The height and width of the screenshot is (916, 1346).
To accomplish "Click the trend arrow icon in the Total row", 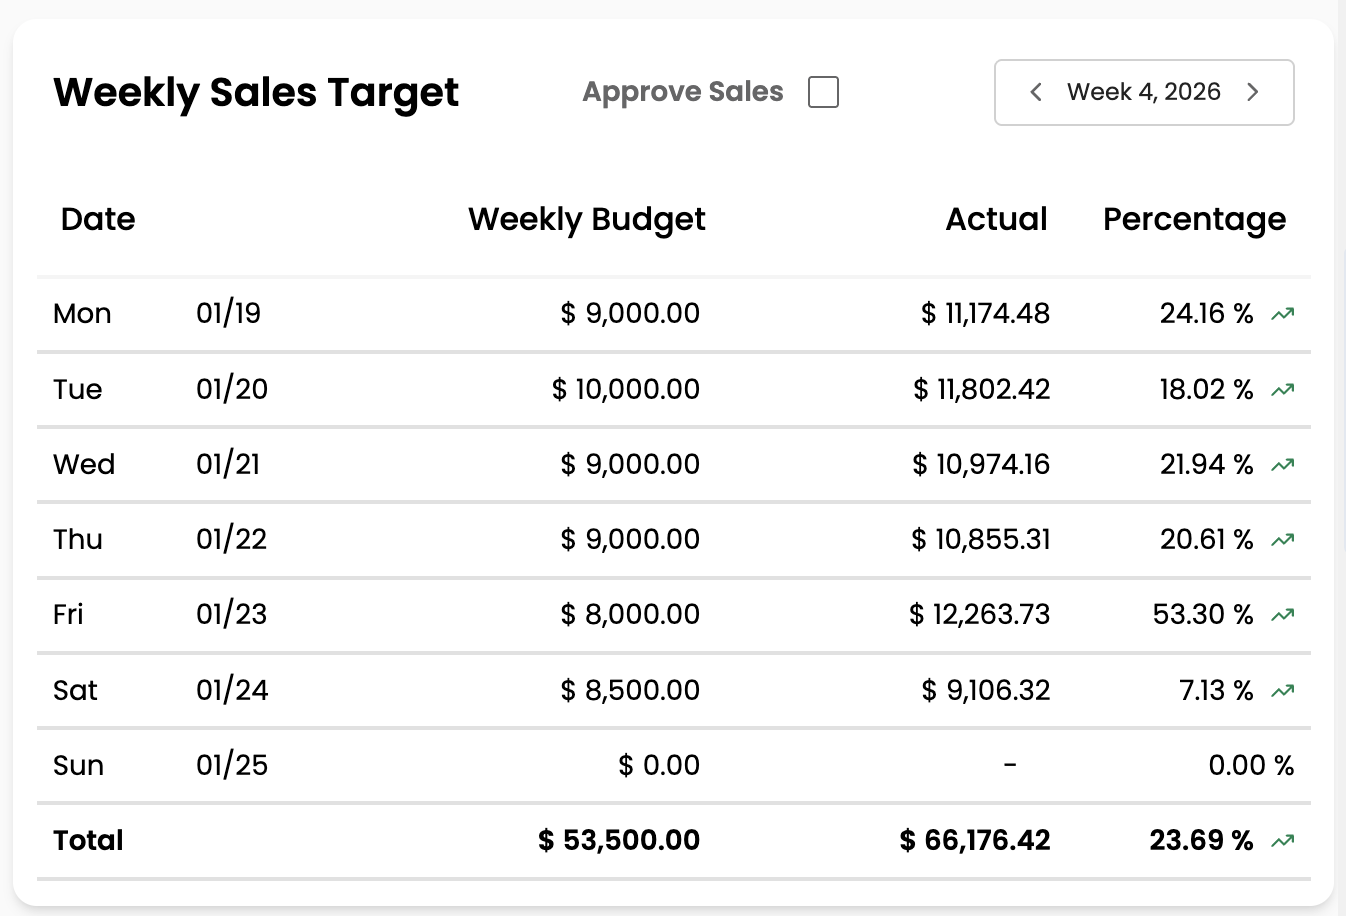I will point(1283,840).
